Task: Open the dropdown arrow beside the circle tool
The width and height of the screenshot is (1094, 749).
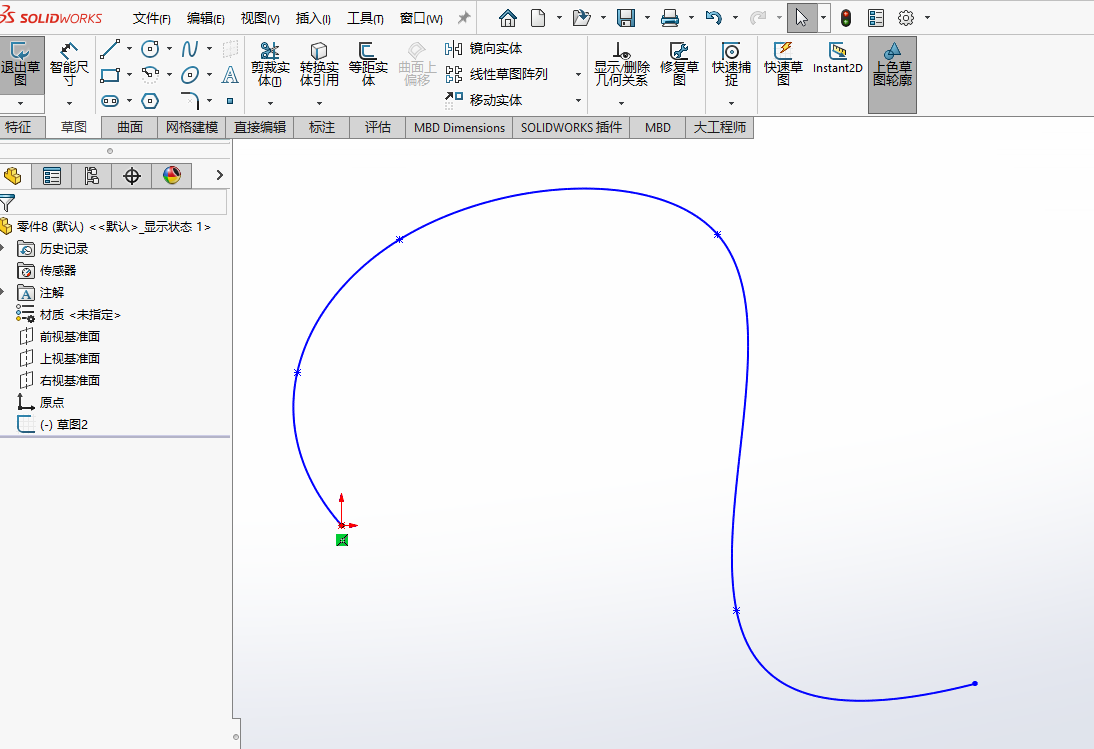Action: pos(169,48)
